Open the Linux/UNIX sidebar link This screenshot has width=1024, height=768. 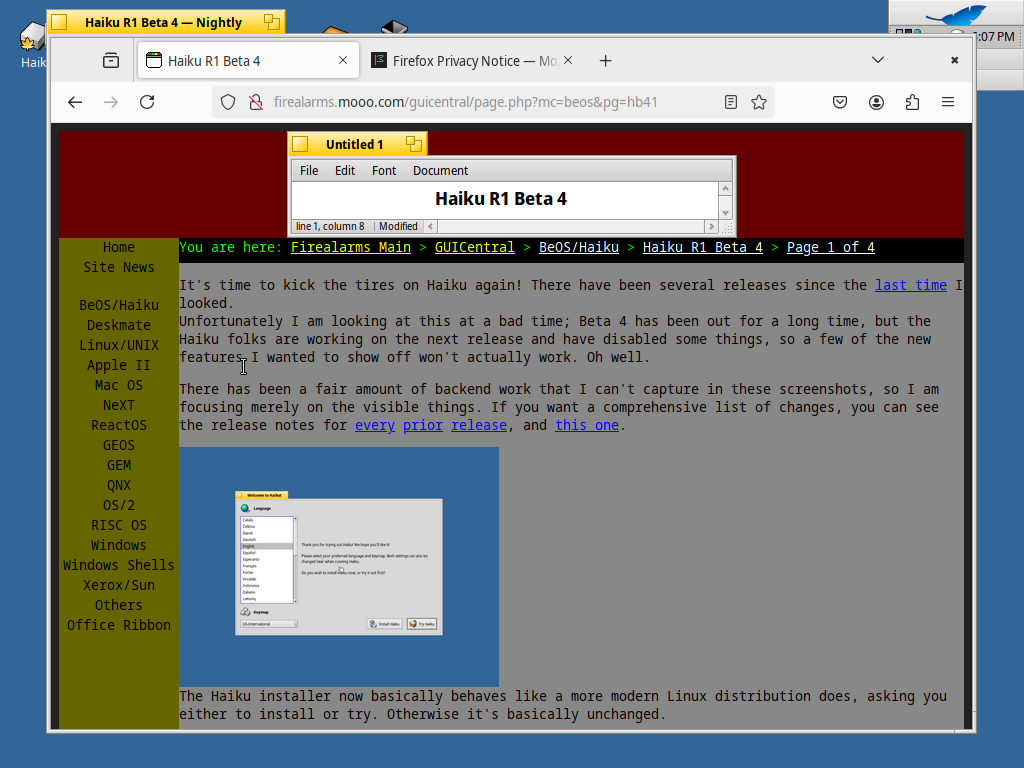119,345
